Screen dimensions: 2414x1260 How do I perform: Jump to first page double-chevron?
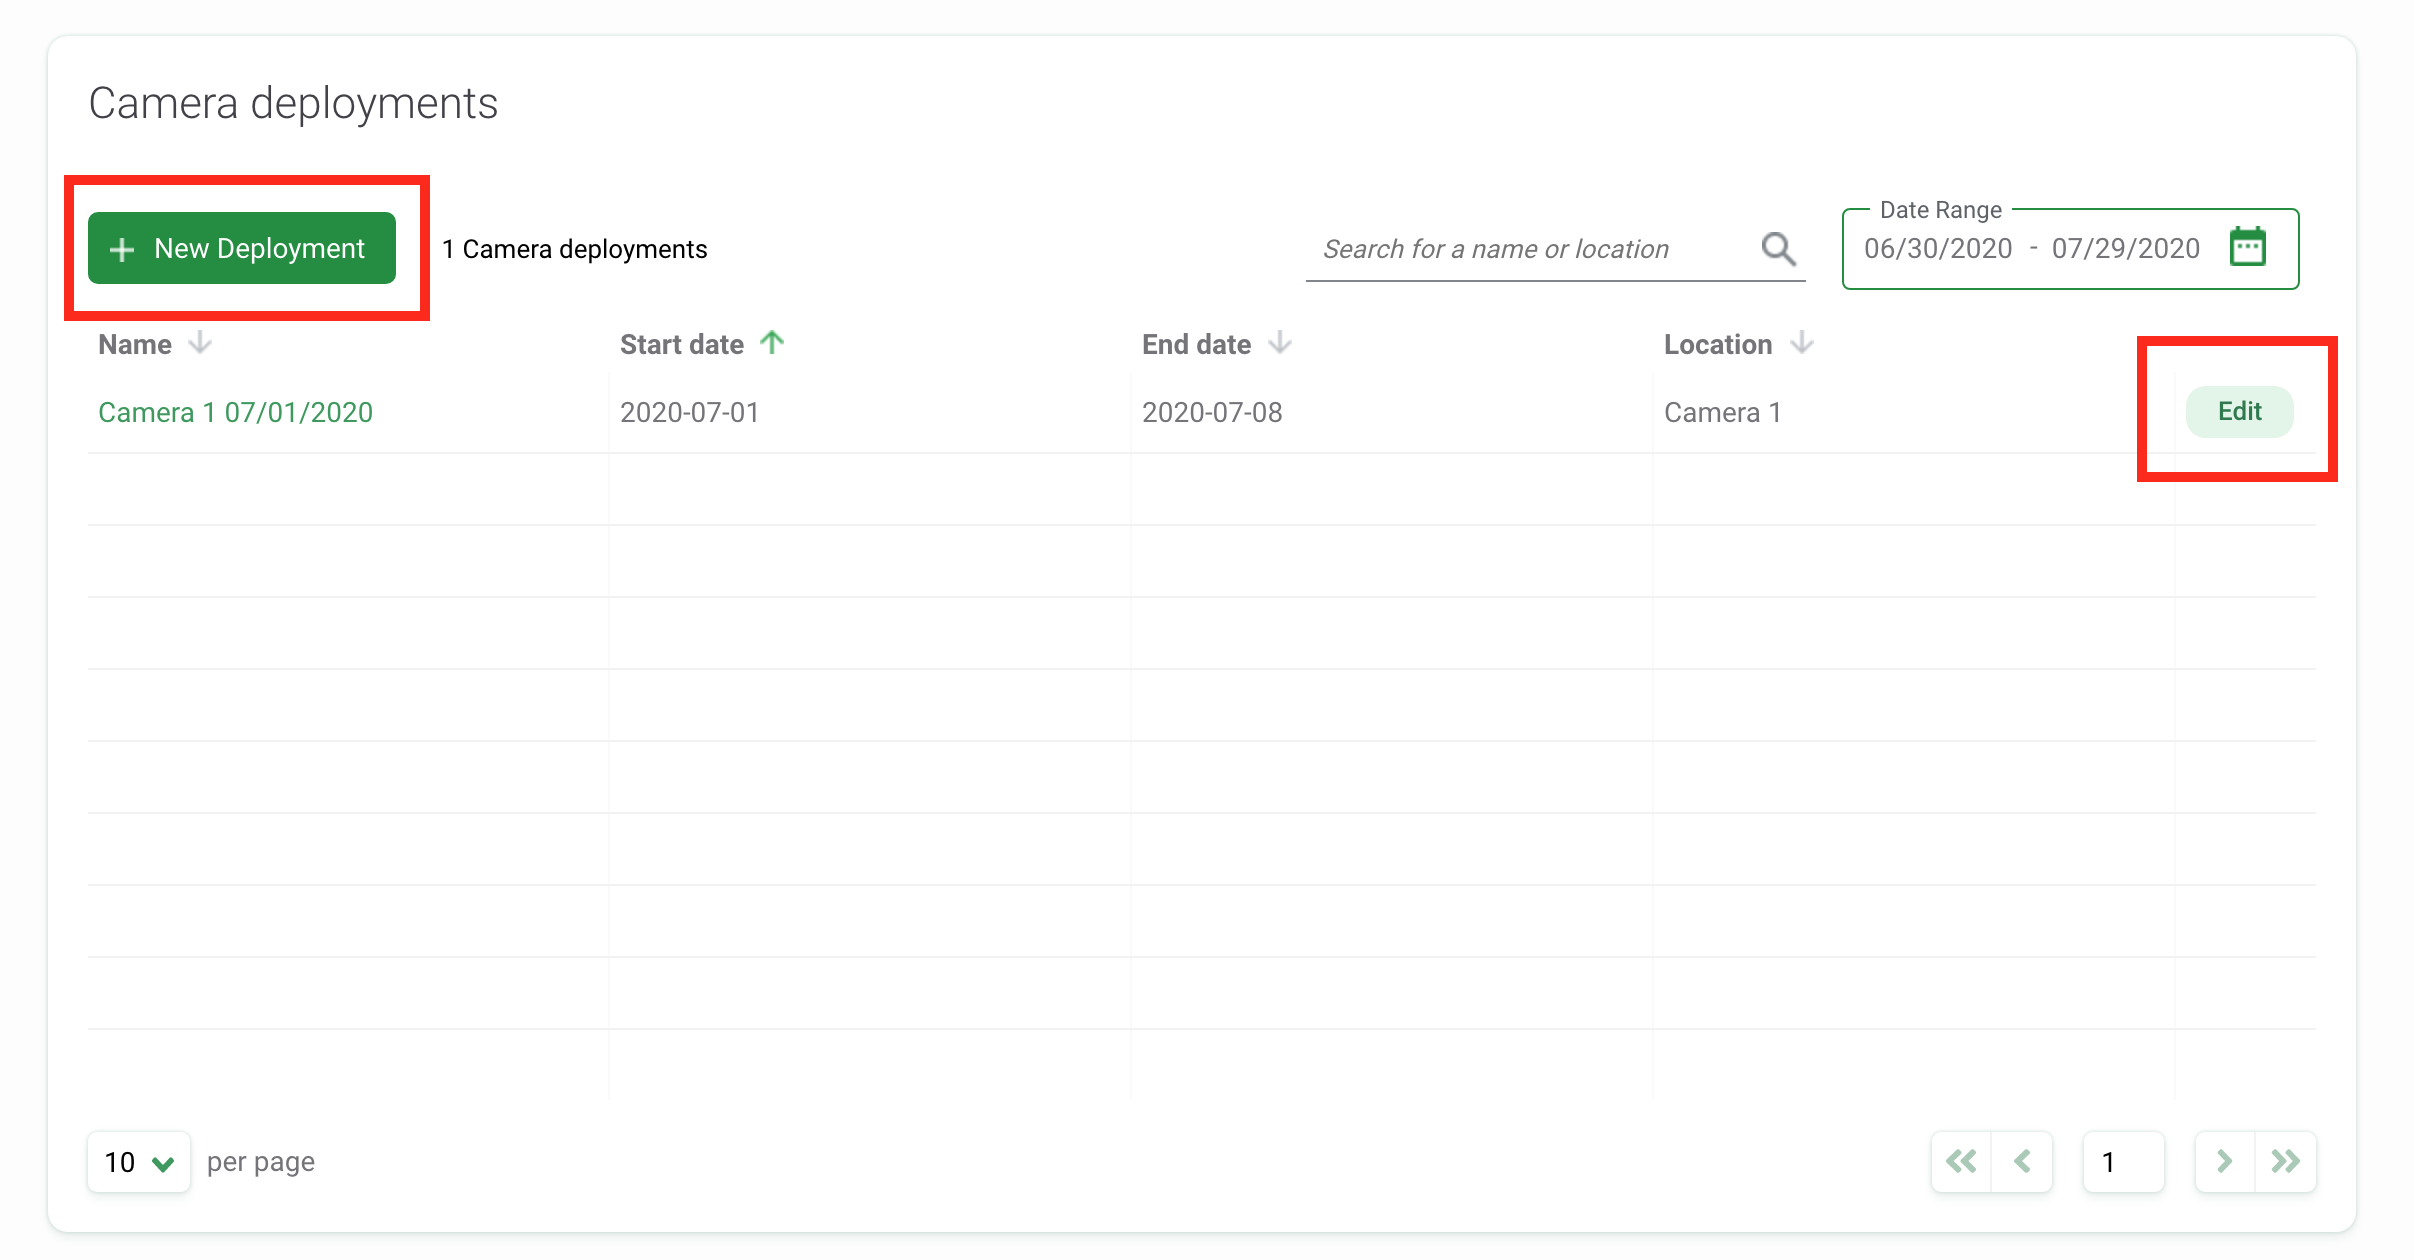1961,1161
